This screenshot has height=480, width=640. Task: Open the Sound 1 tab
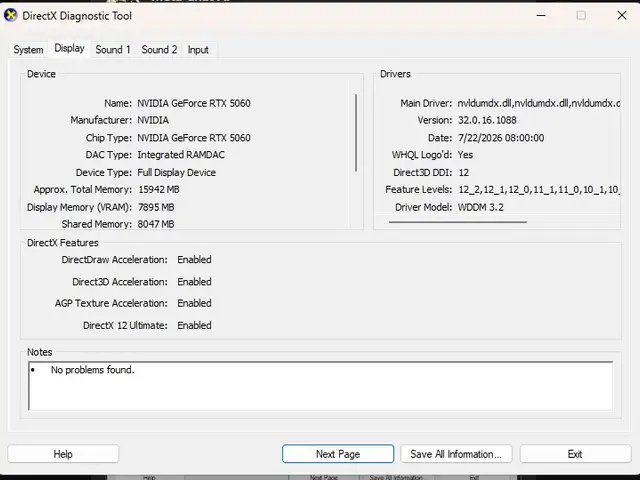[113, 50]
